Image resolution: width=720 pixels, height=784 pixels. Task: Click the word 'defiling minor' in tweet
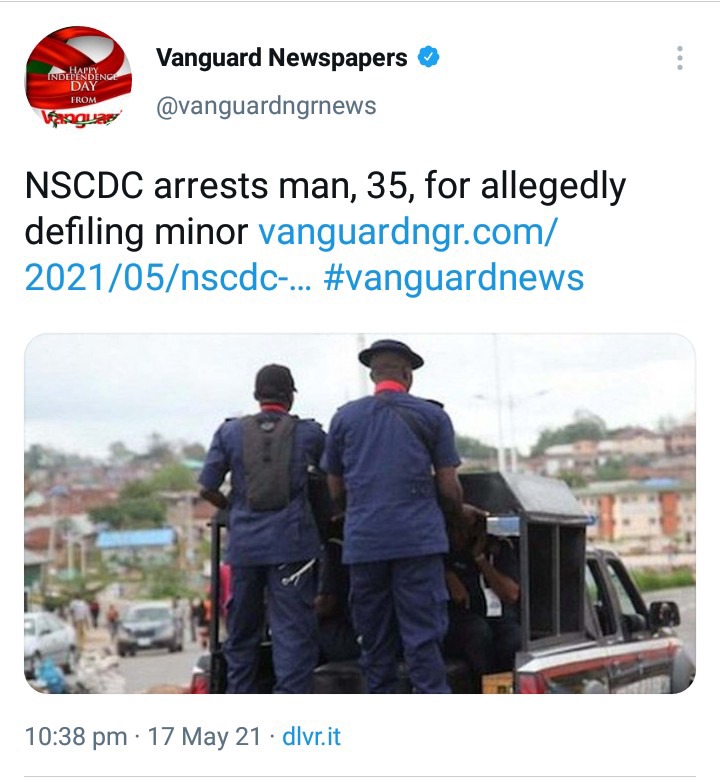coord(136,232)
